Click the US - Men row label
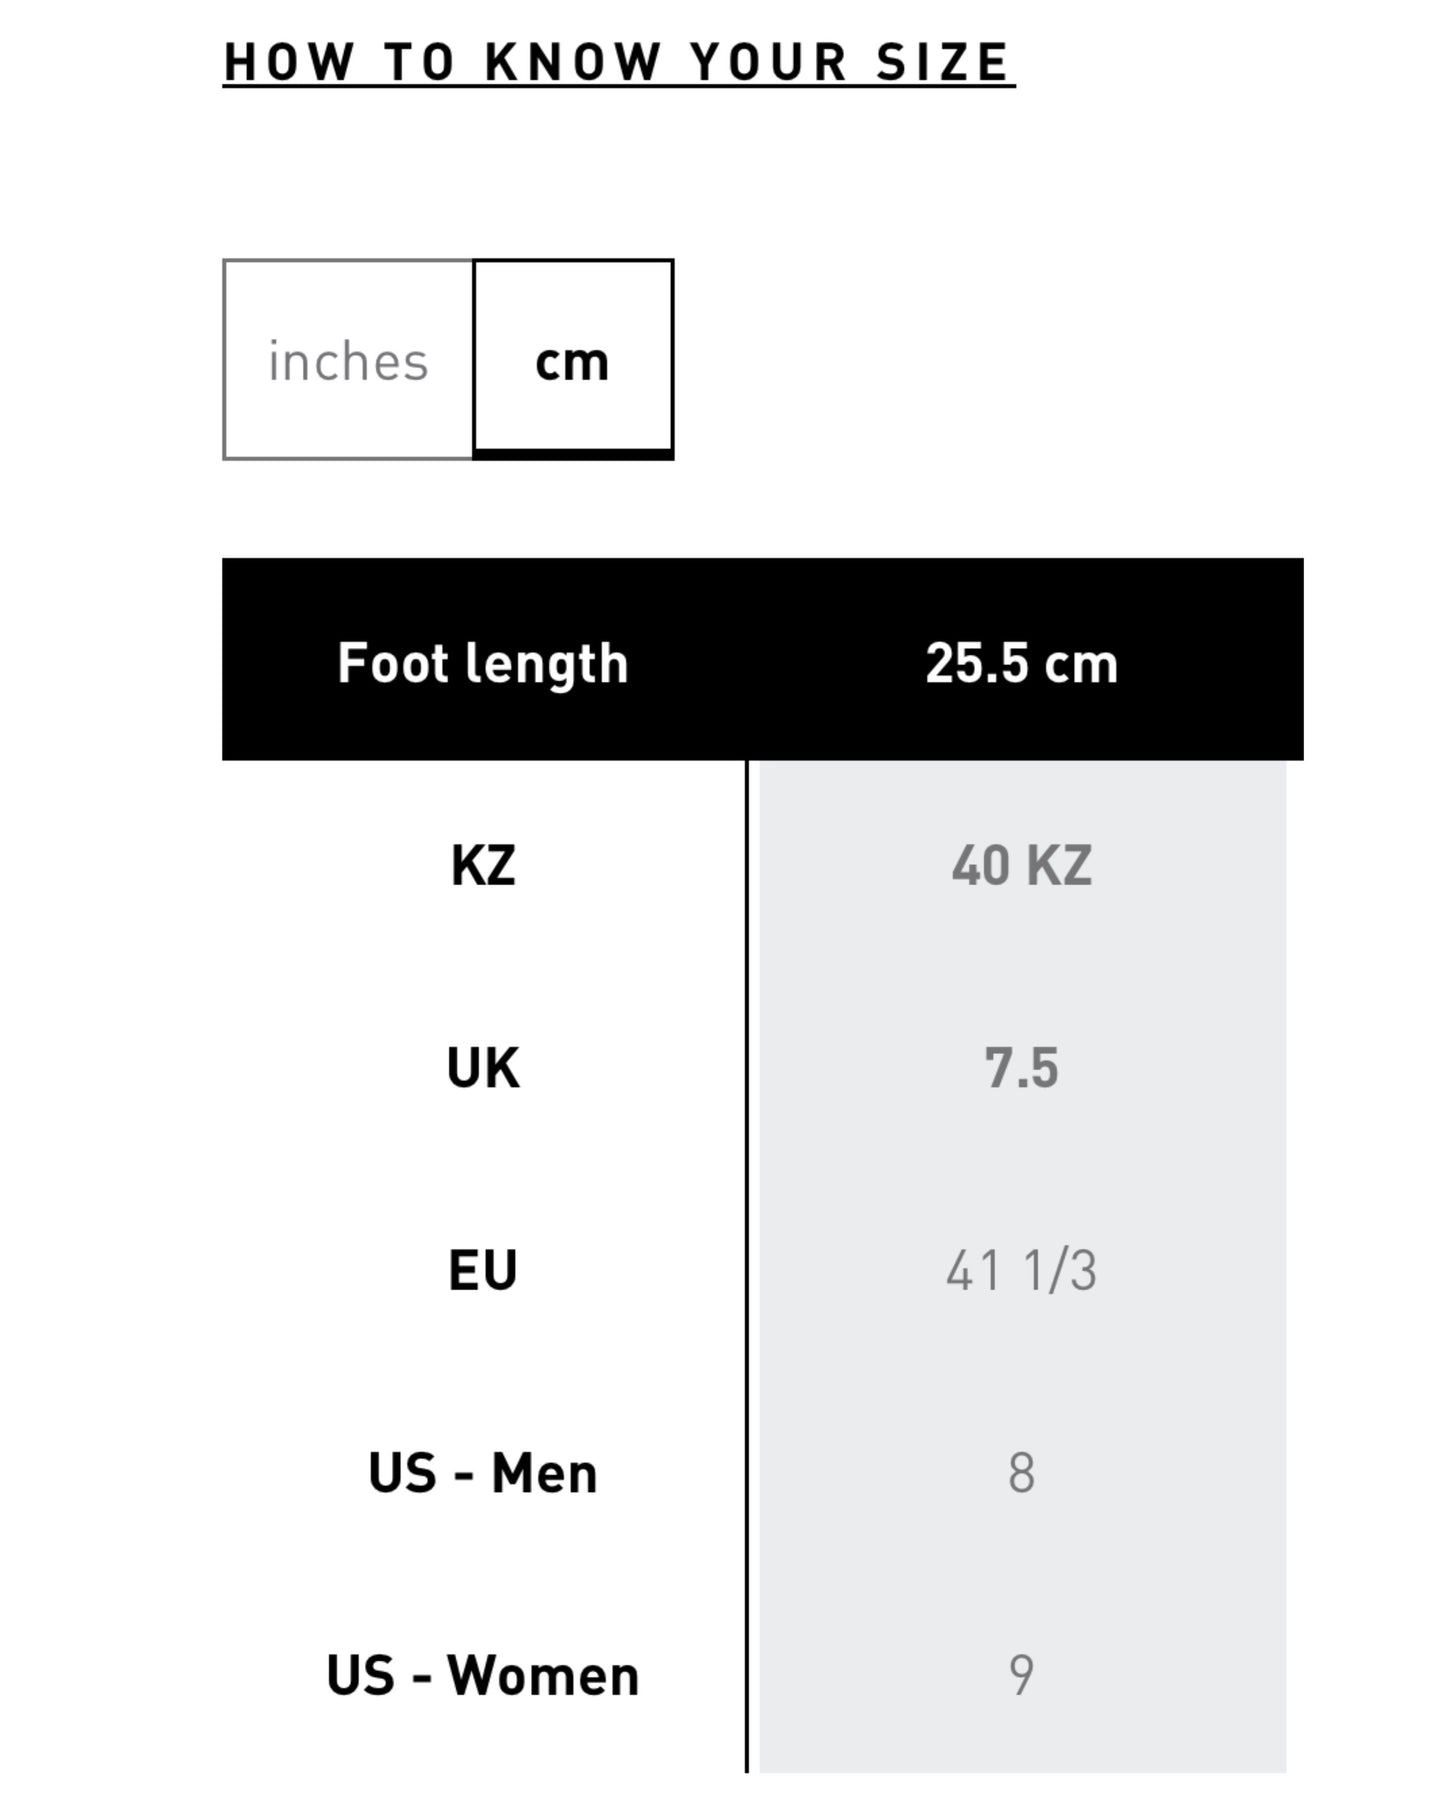 pos(483,1473)
